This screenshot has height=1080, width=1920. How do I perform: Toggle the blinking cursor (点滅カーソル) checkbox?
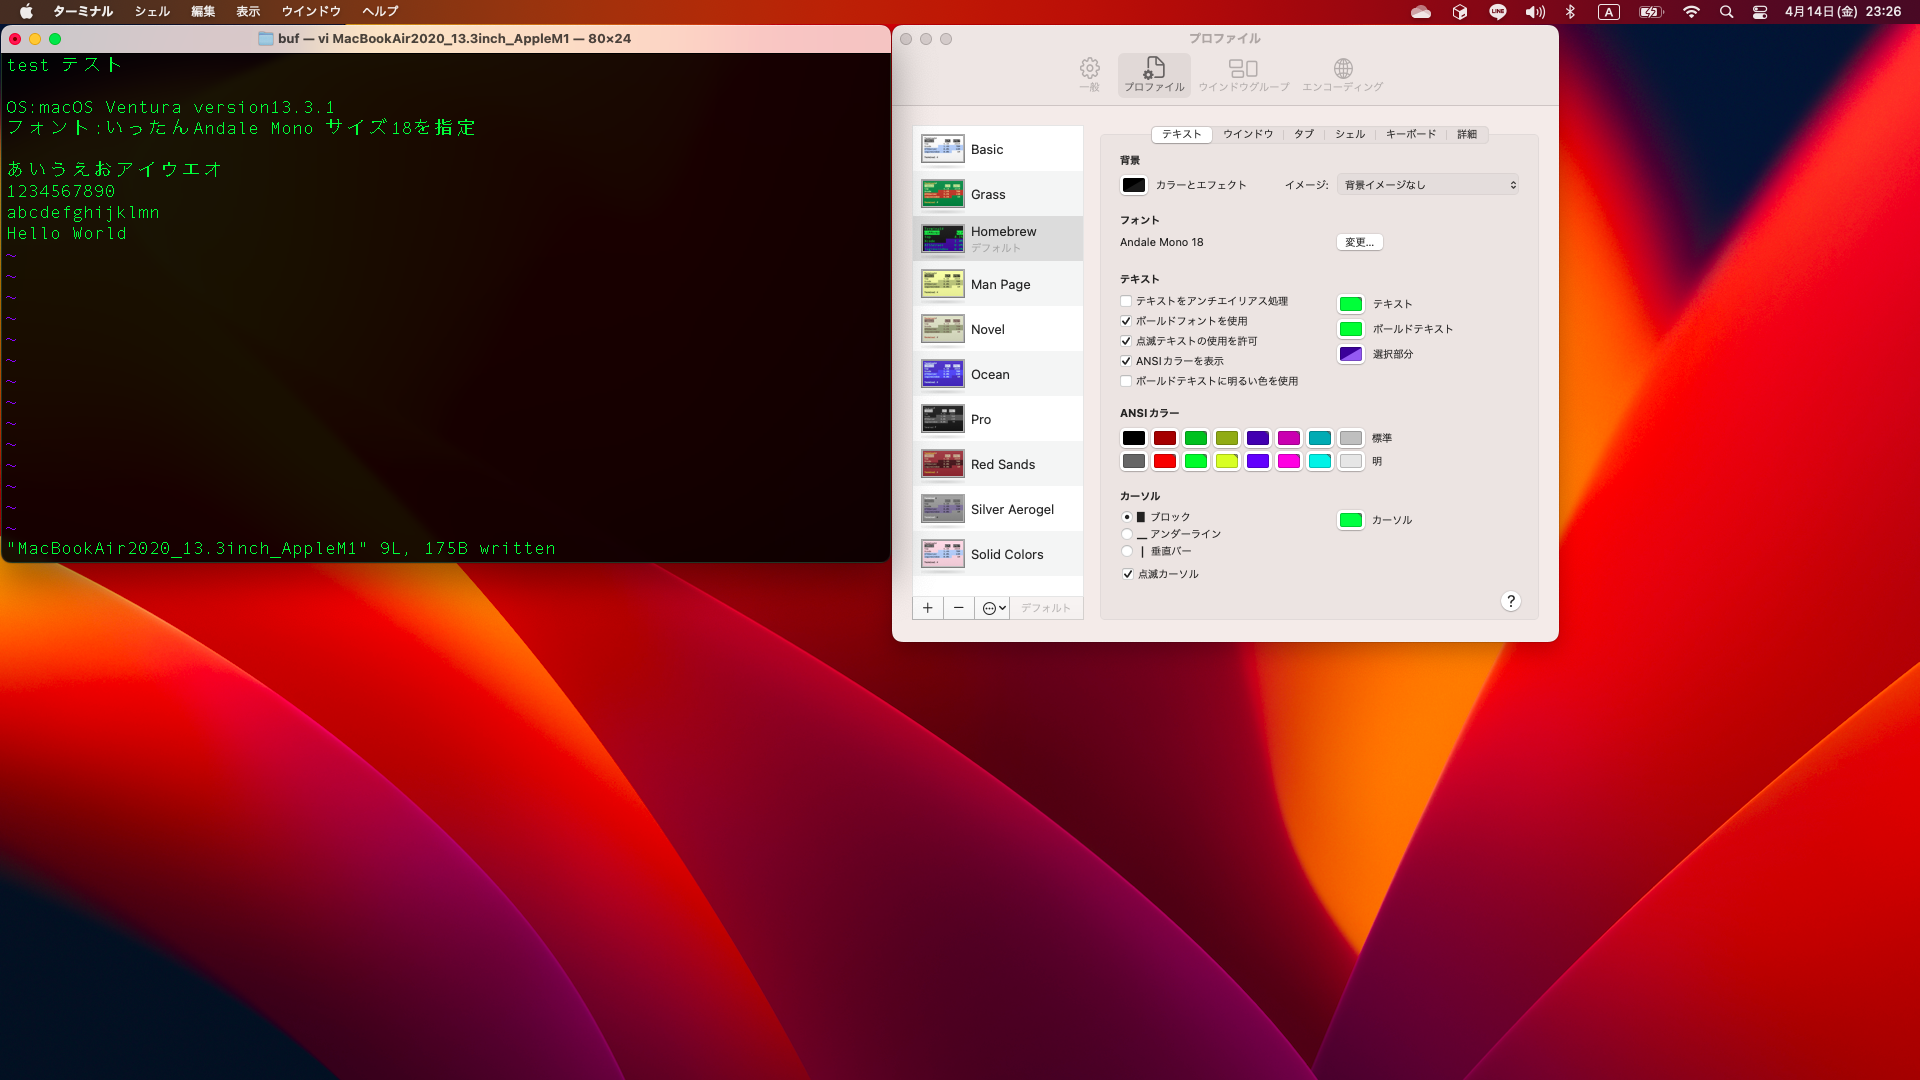click(1128, 574)
